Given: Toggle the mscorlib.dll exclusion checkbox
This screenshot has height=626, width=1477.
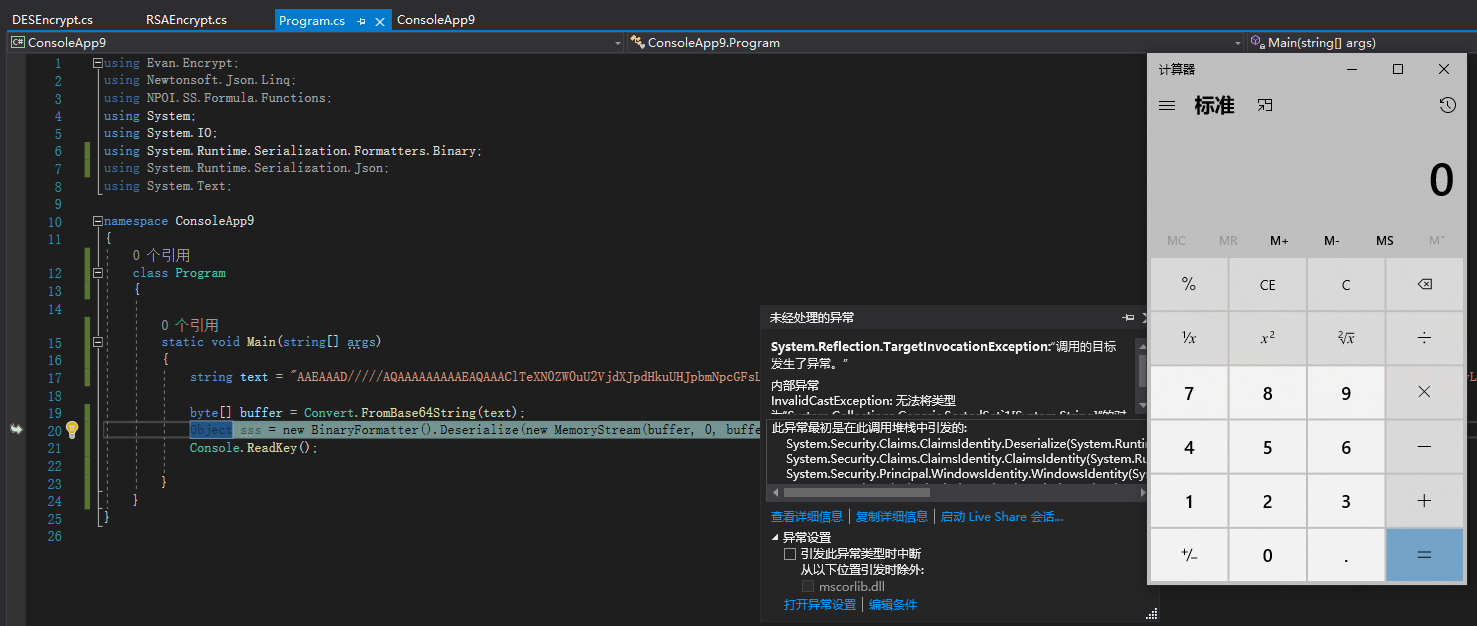Looking at the screenshot, I should click(808, 587).
